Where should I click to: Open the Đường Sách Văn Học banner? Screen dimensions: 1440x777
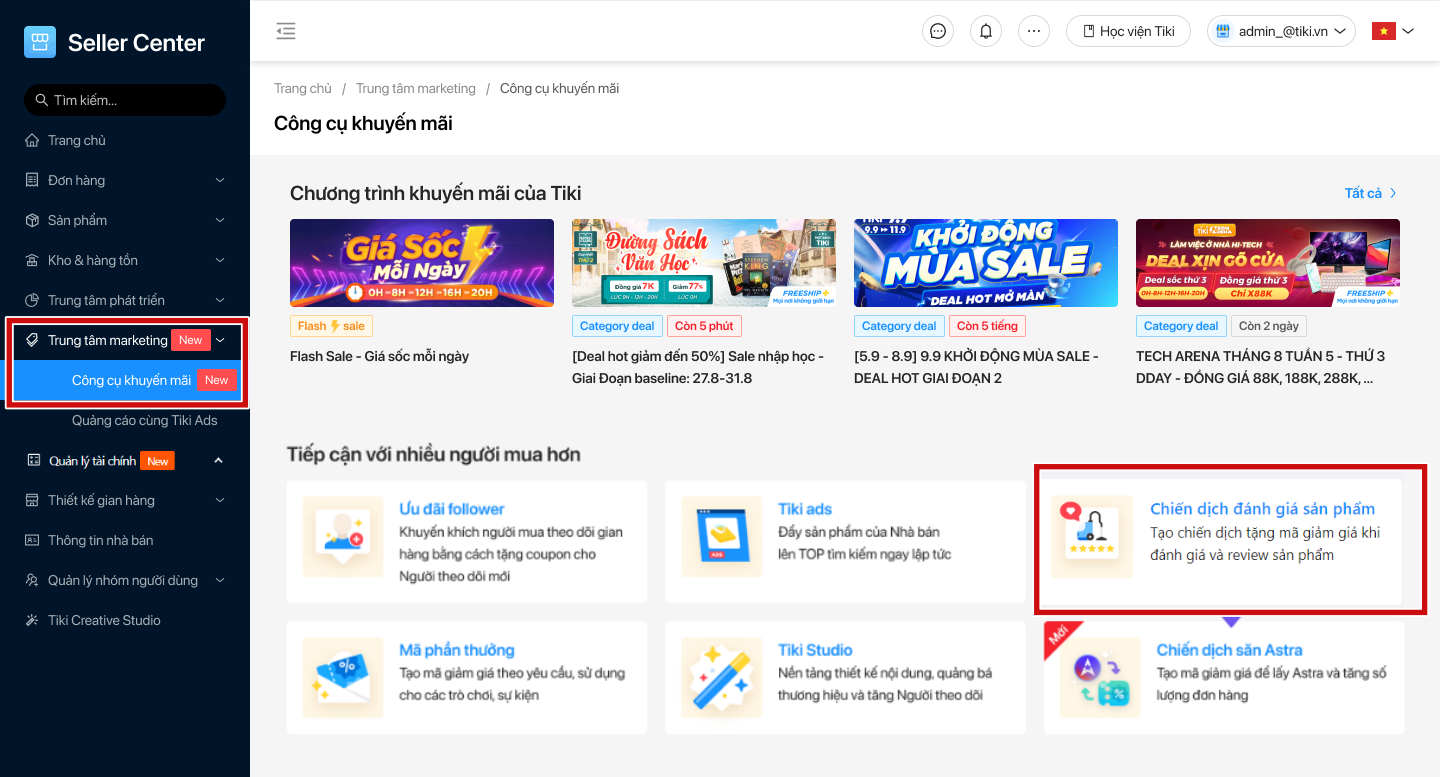(x=704, y=263)
